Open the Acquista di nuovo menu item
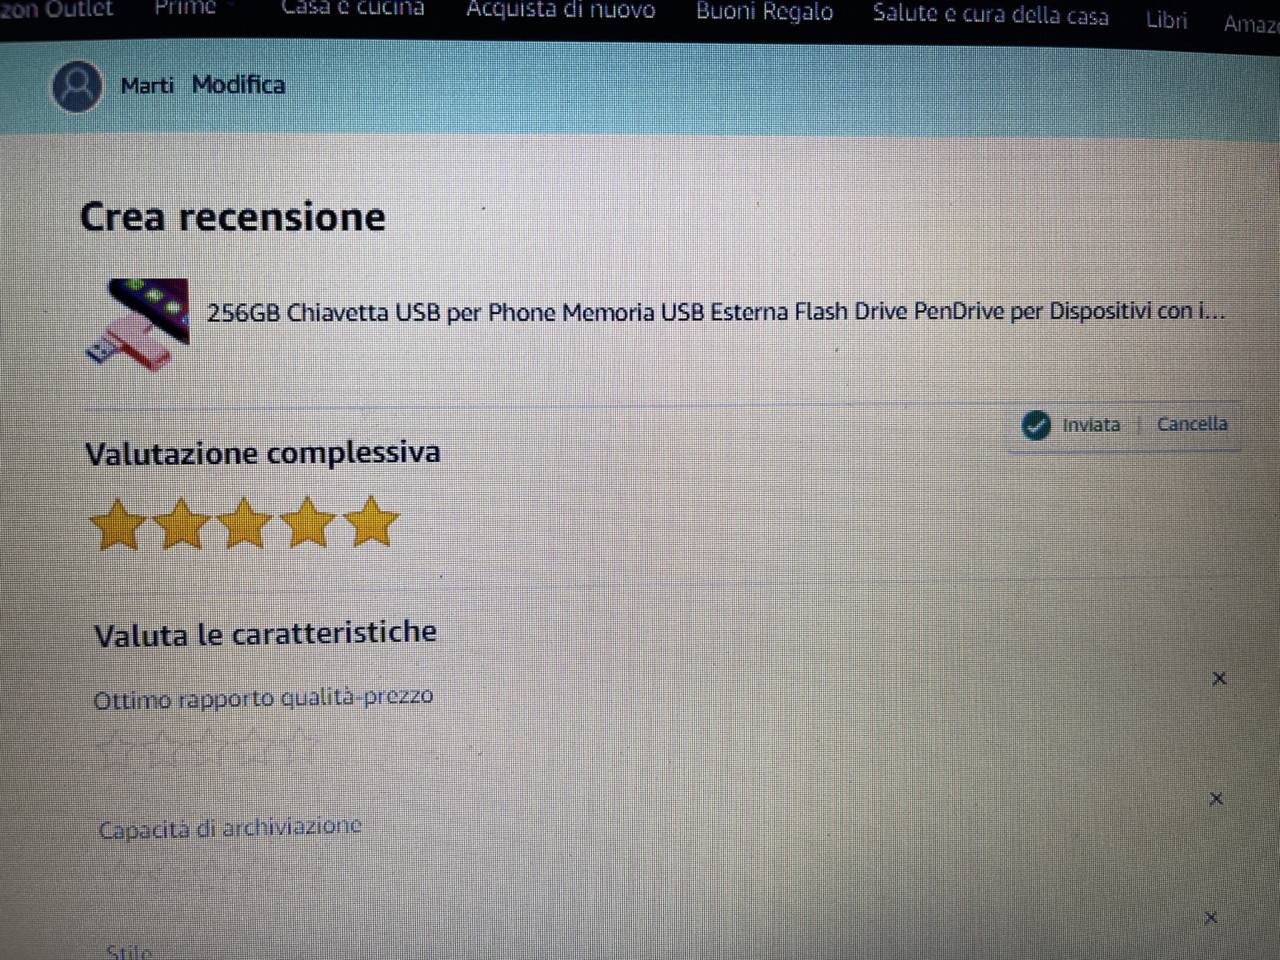The height and width of the screenshot is (960, 1280). (x=561, y=11)
